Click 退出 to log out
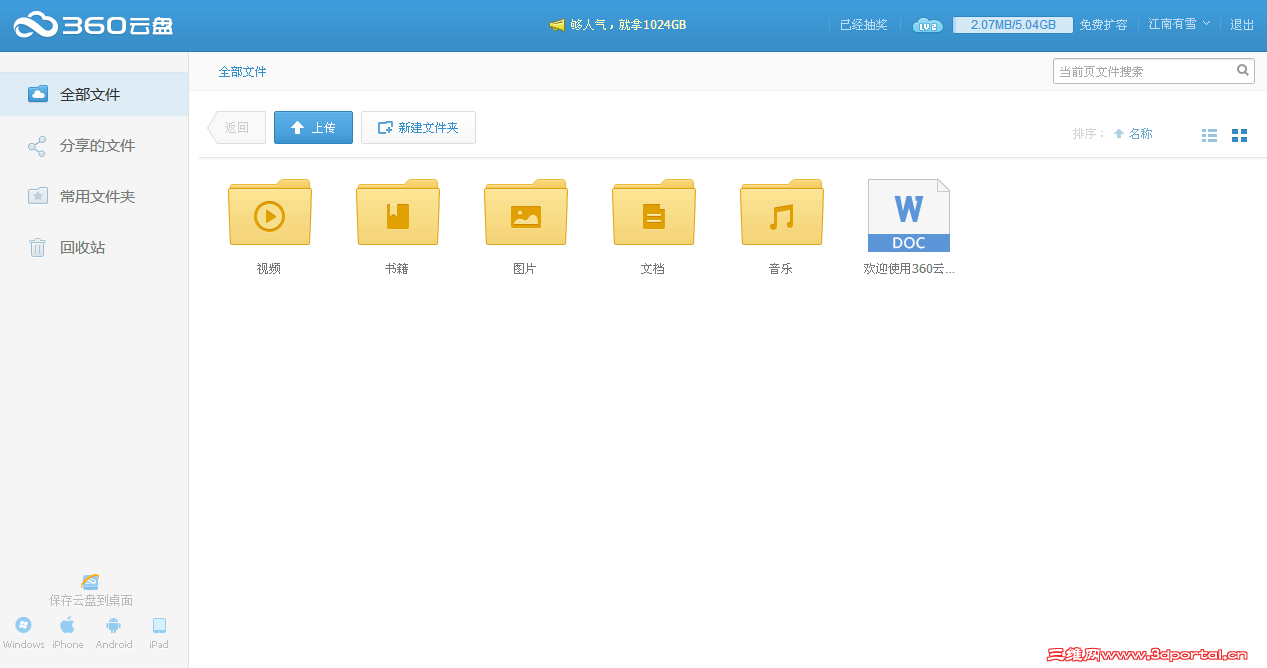 [x=1242, y=25]
